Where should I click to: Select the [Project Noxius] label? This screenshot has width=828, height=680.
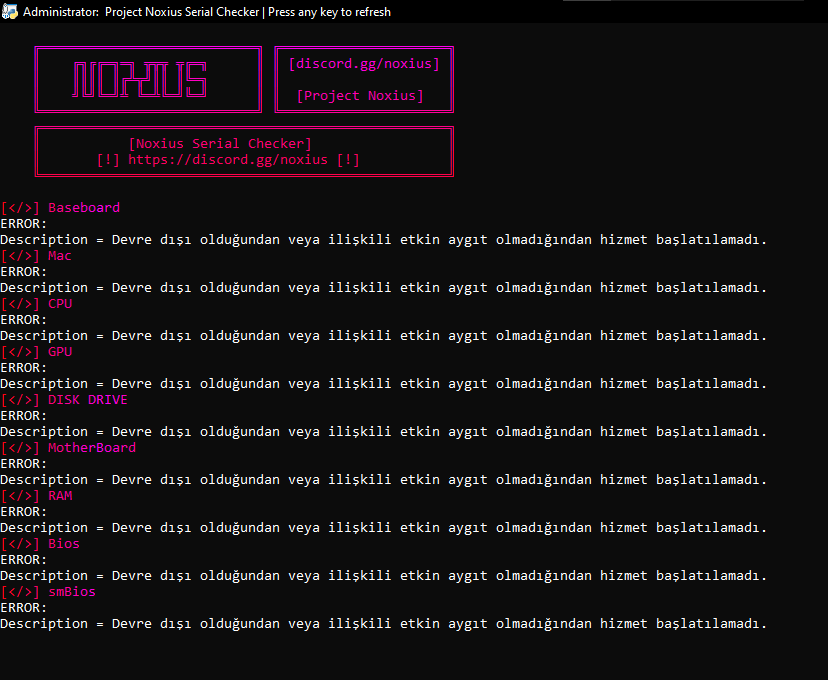coord(362,95)
